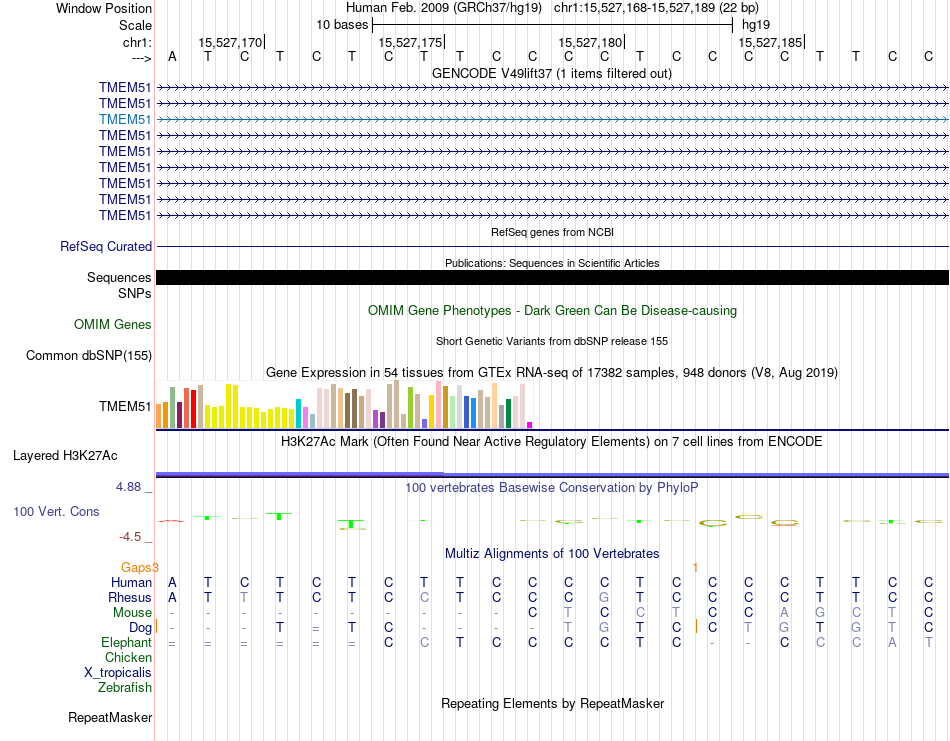Click the Common dbSNP(155) track label

(88, 356)
